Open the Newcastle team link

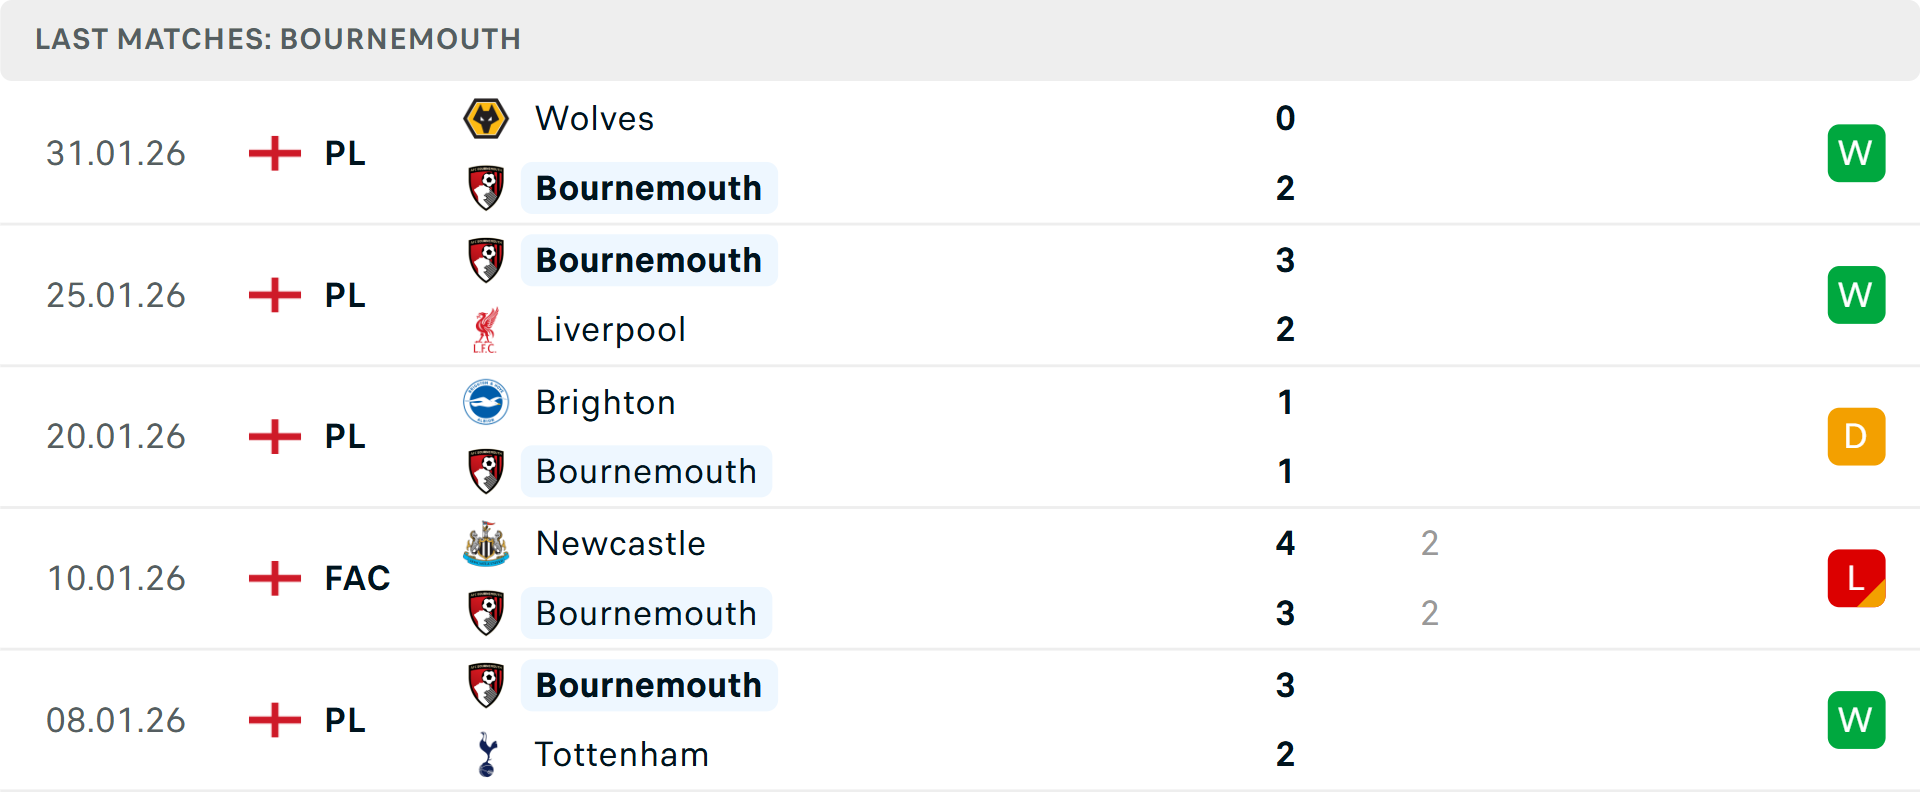coord(620,544)
